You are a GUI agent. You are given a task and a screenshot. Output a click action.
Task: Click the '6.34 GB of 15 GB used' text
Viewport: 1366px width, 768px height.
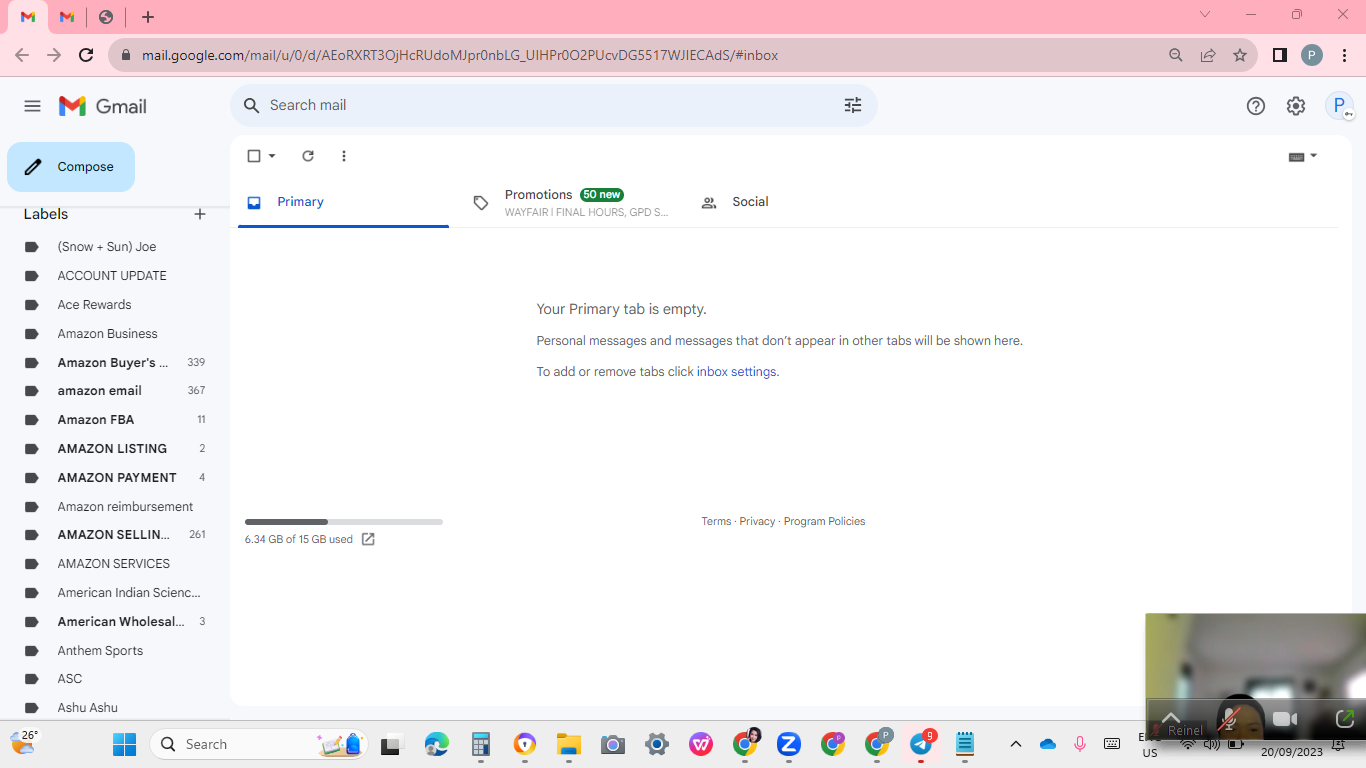click(x=299, y=539)
